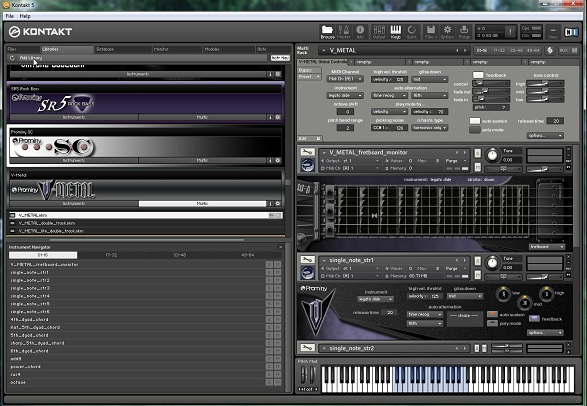Click the Master metronome icon
This screenshot has width=587, height=406.
[x=344, y=32]
